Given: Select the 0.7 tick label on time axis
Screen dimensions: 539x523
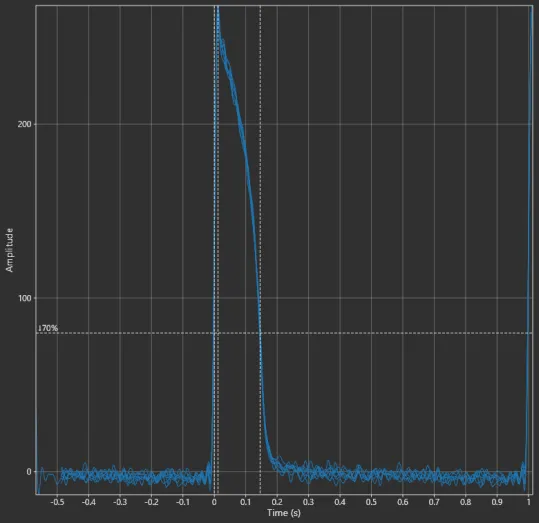Looking at the screenshot, I should tap(434, 502).
